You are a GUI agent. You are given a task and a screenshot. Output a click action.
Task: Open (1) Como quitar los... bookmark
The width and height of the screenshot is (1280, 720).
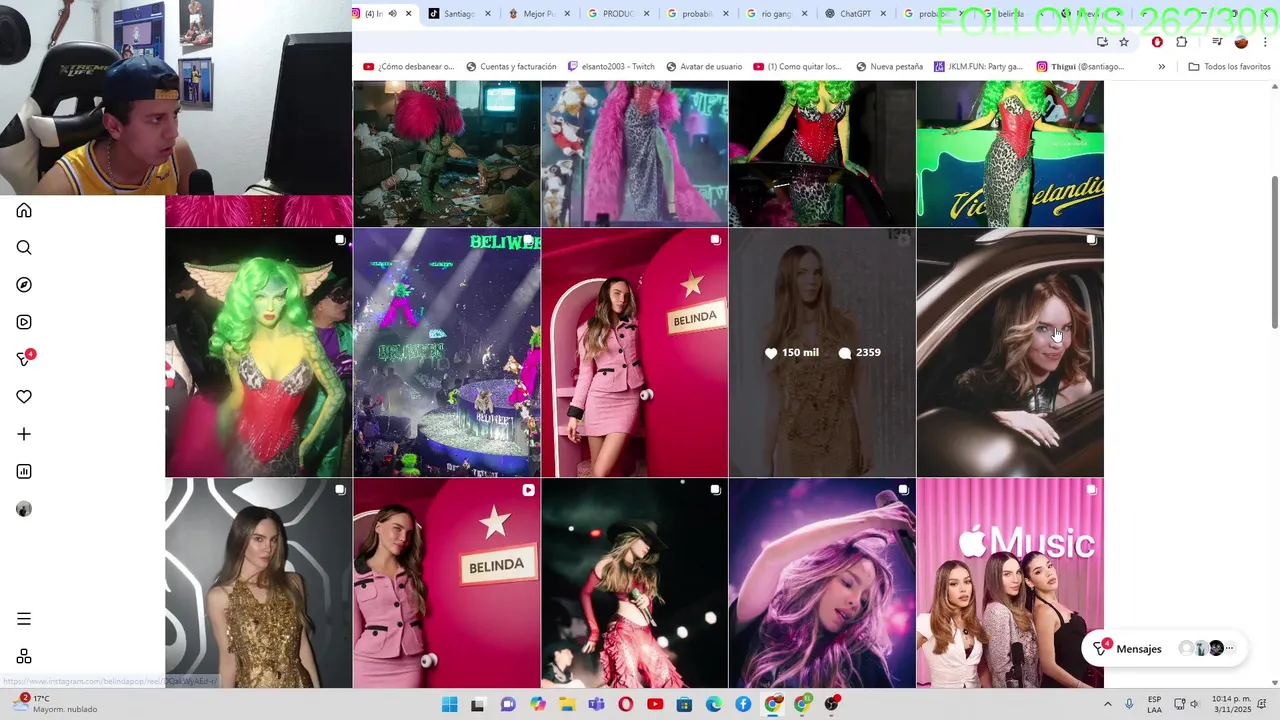(797, 67)
